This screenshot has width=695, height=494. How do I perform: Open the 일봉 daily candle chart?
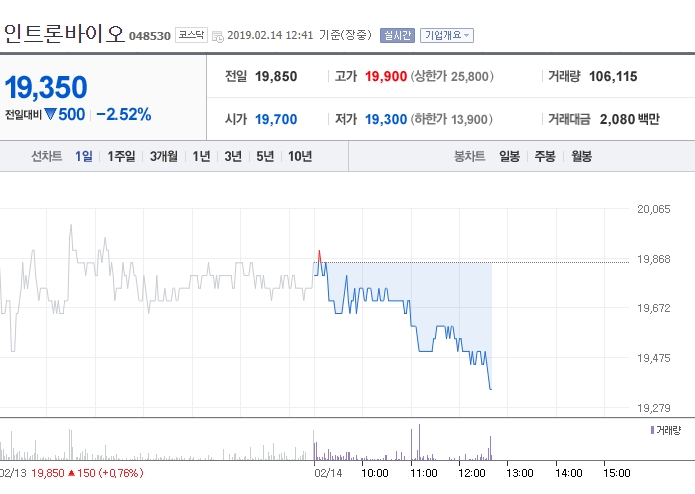(509, 156)
